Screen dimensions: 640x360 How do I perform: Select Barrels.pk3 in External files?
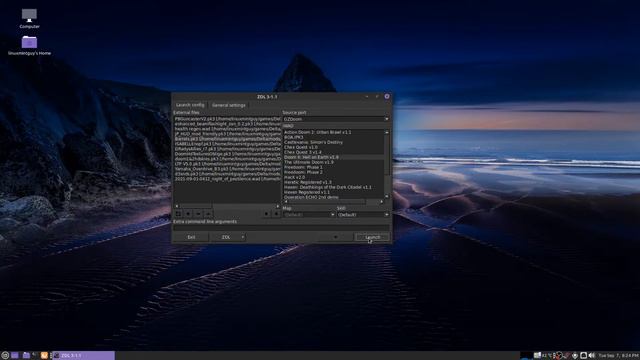click(x=227, y=139)
